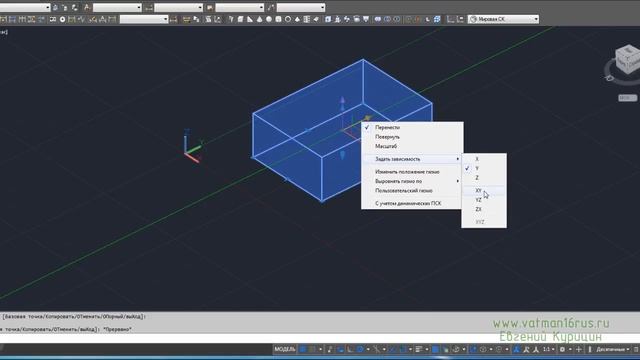This screenshot has width=640, height=360.
Task: Open the multileader style dropdown list
Action: click(x=301, y=7)
